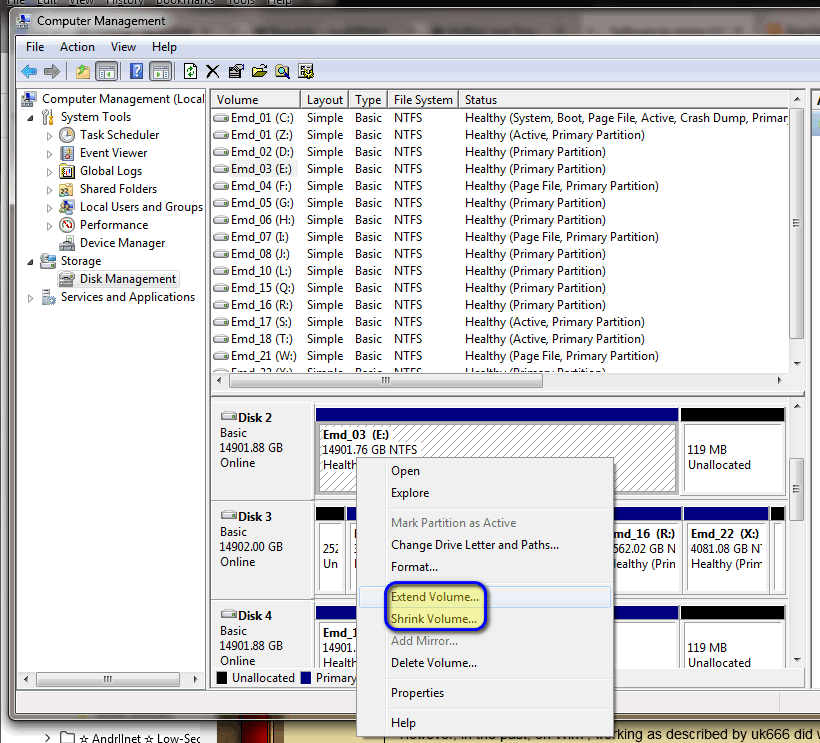Expand the Global Logs node

49,172
